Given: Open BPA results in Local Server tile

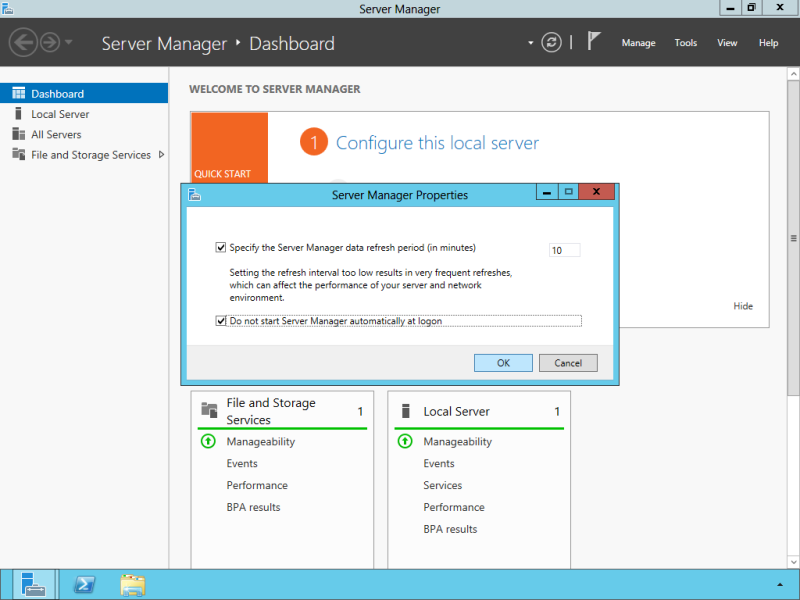Looking at the screenshot, I should pos(451,529).
